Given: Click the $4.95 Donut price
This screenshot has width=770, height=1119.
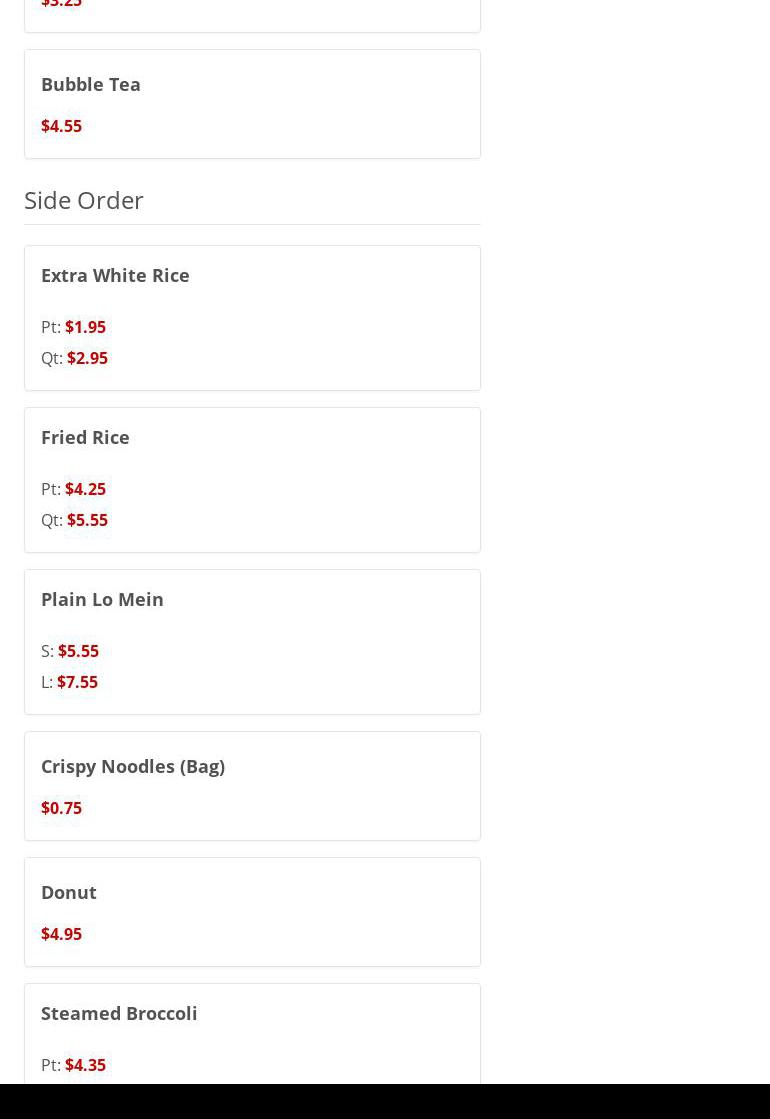Looking at the screenshot, I should pos(61,934).
